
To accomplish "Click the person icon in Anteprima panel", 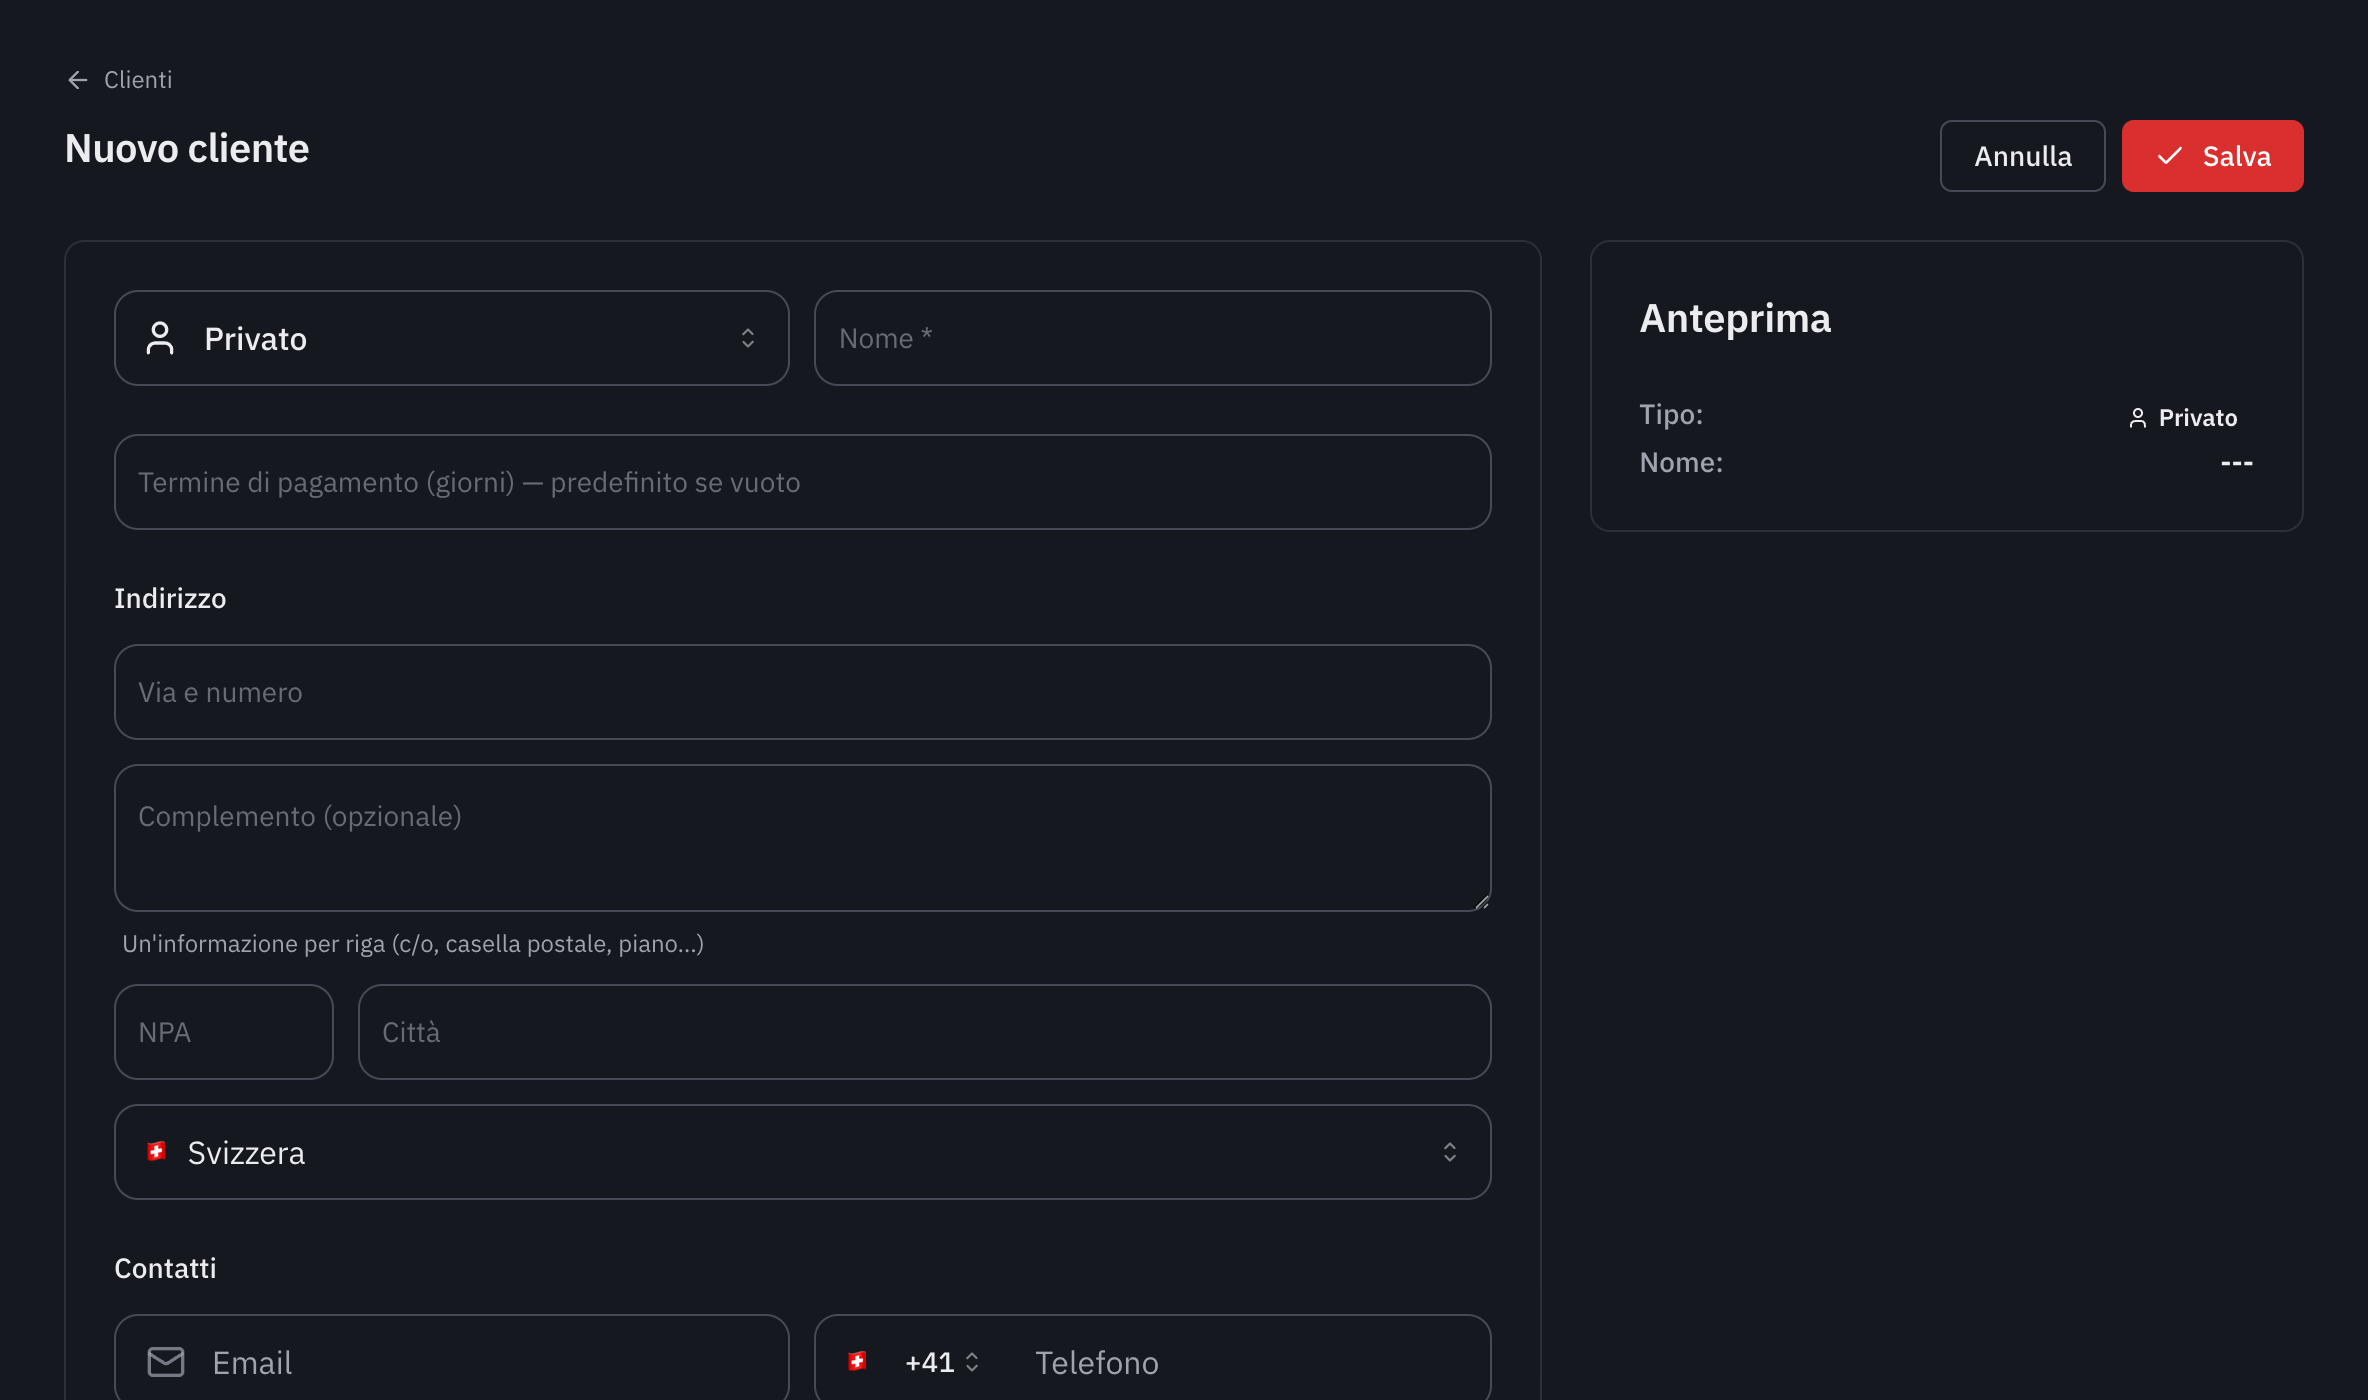I will coord(2138,418).
